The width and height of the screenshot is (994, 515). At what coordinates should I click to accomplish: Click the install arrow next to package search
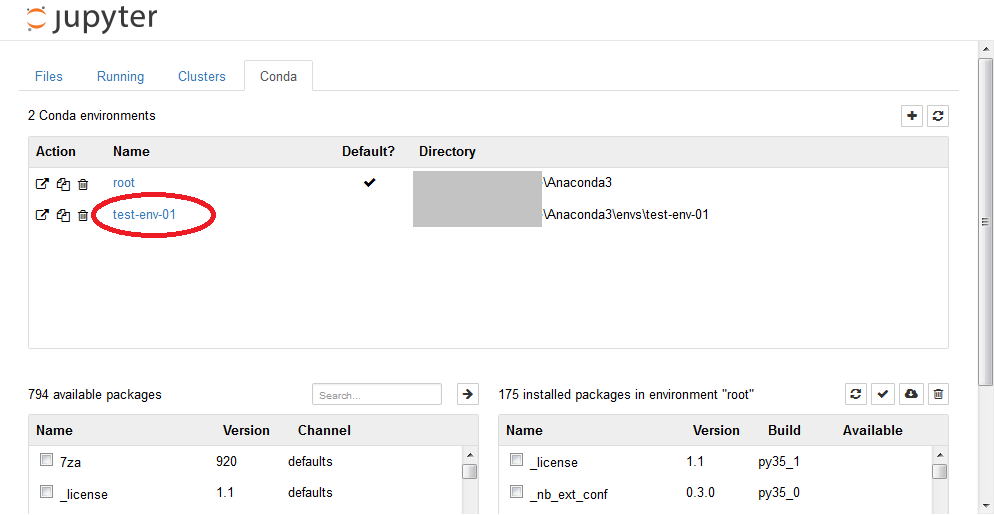[x=467, y=394]
